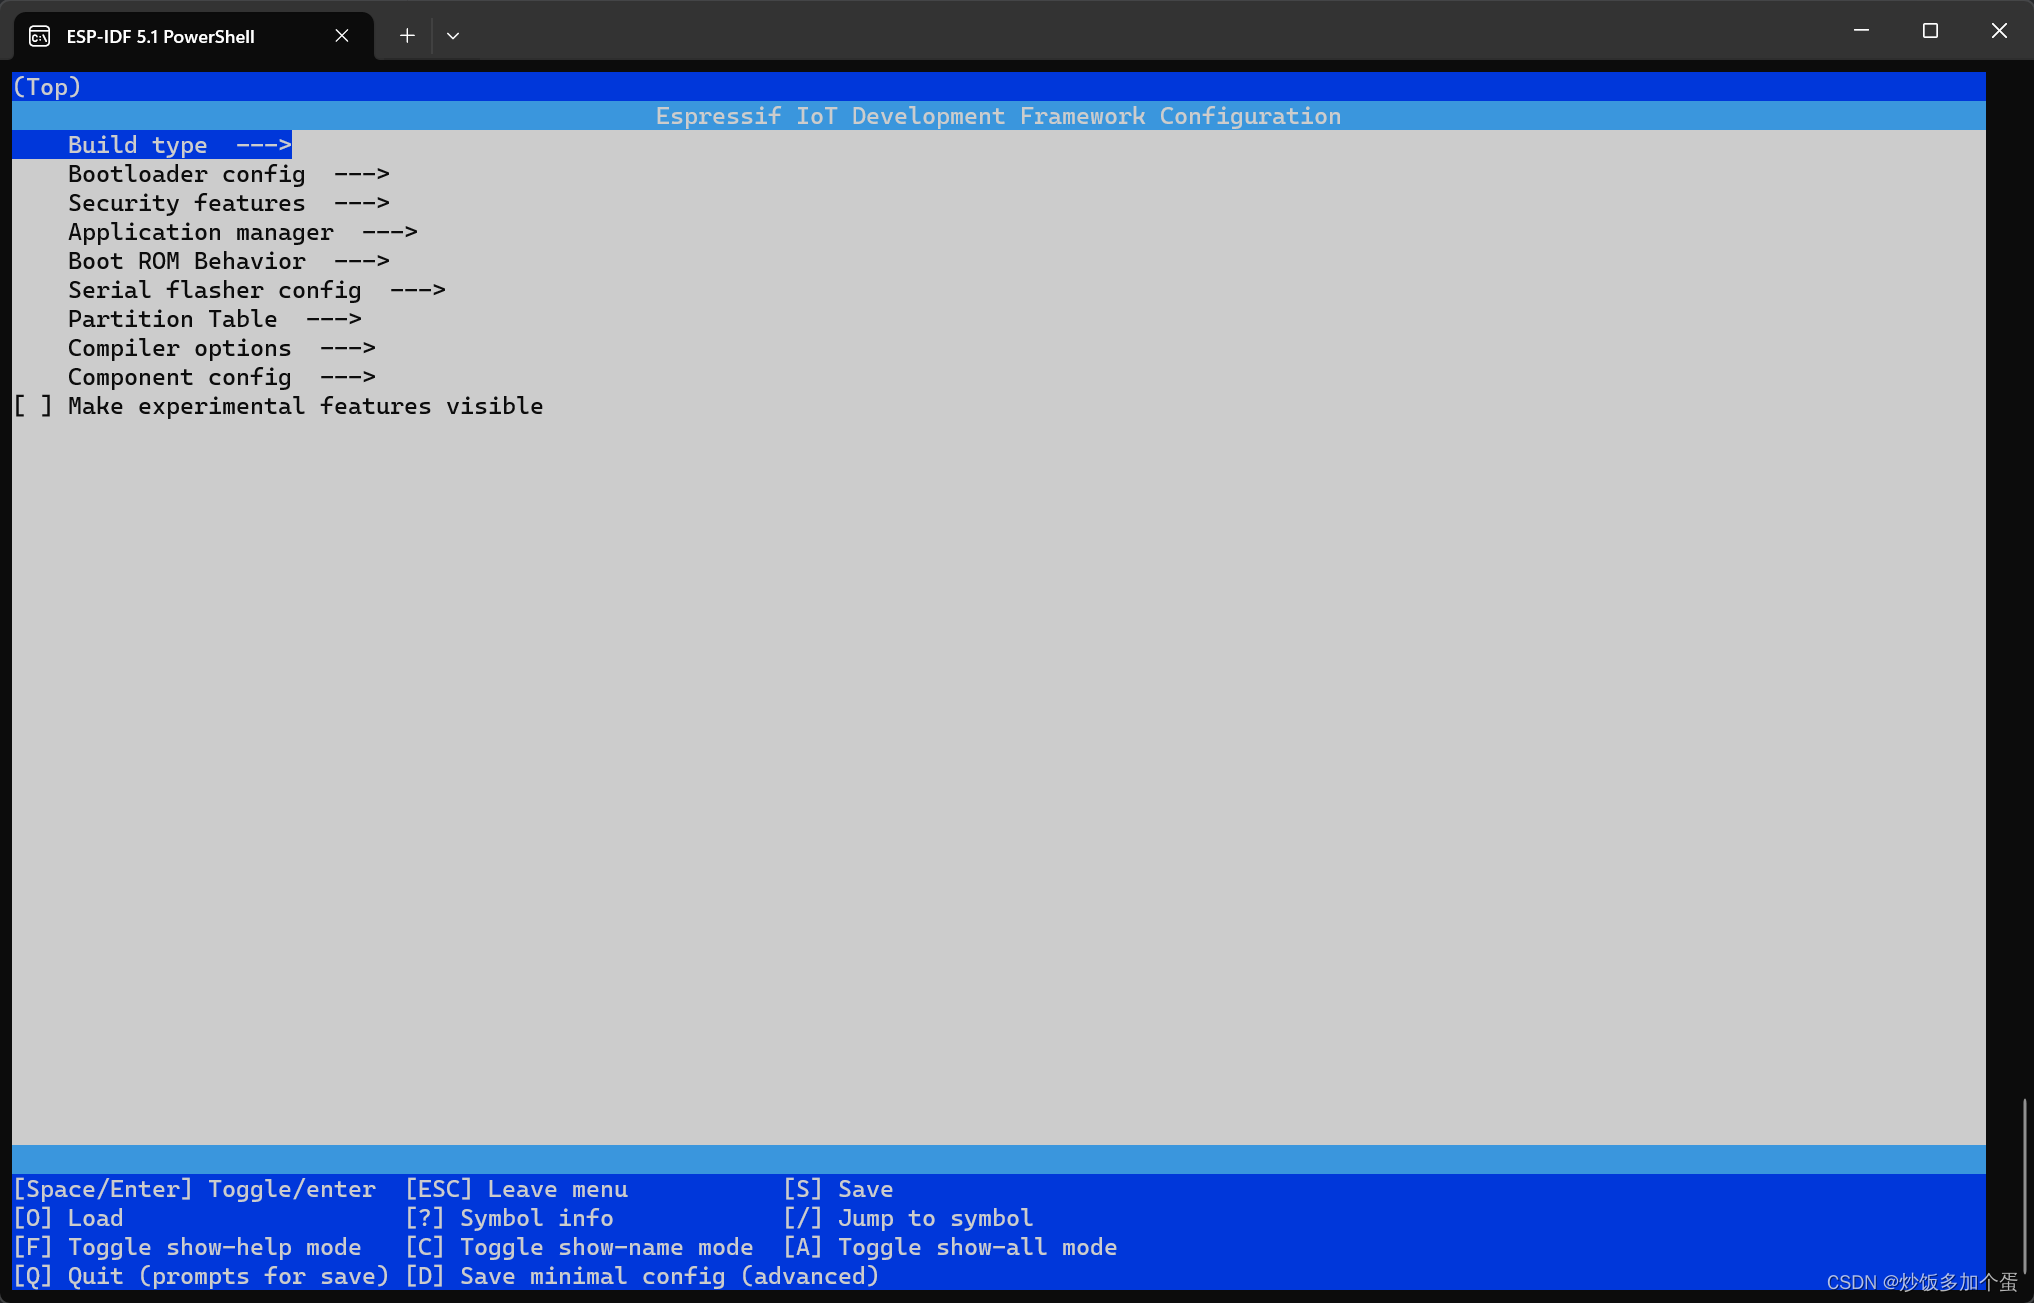
Task: Click the [ESC] Leave menu hint
Action: pyautogui.click(x=517, y=1189)
